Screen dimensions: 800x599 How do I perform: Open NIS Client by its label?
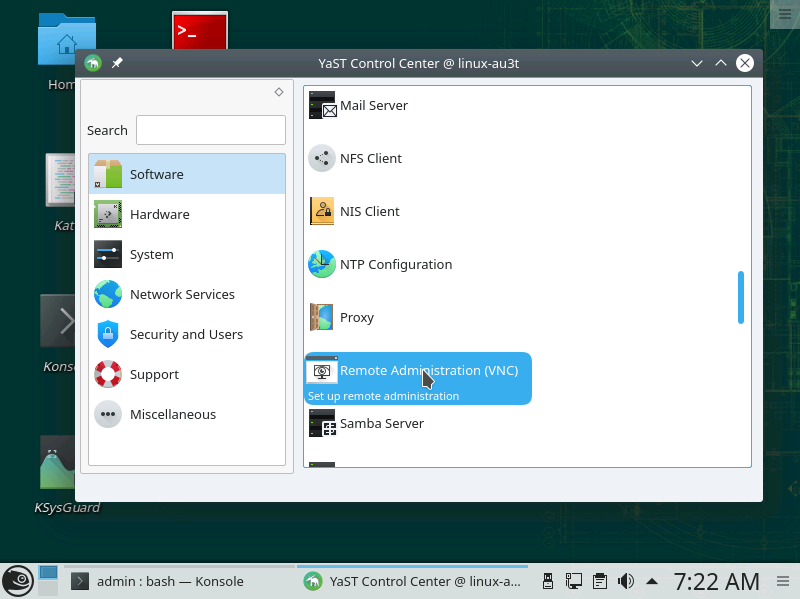(369, 212)
